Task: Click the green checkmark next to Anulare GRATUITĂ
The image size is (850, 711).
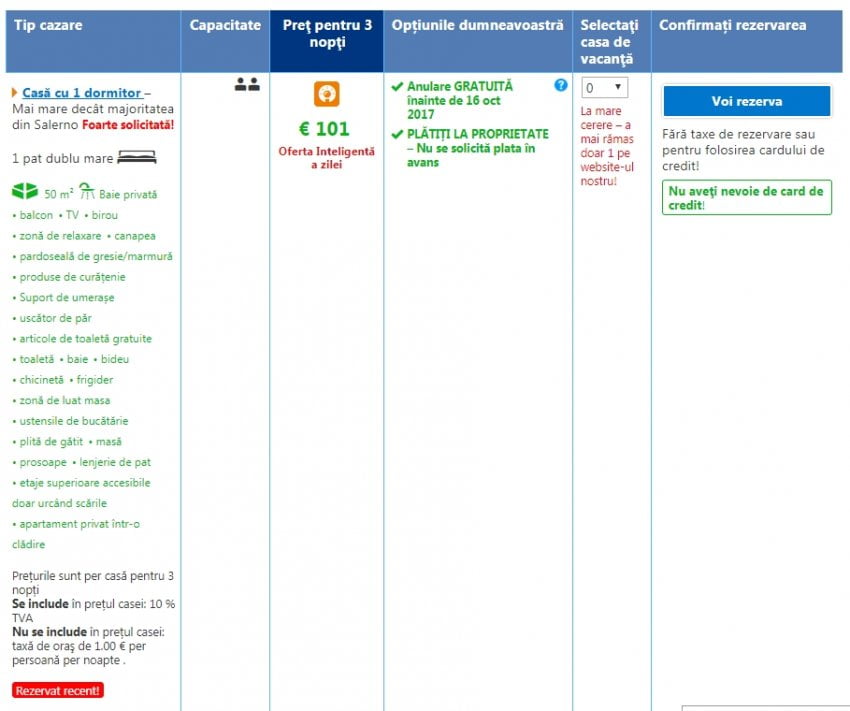Action: click(398, 87)
